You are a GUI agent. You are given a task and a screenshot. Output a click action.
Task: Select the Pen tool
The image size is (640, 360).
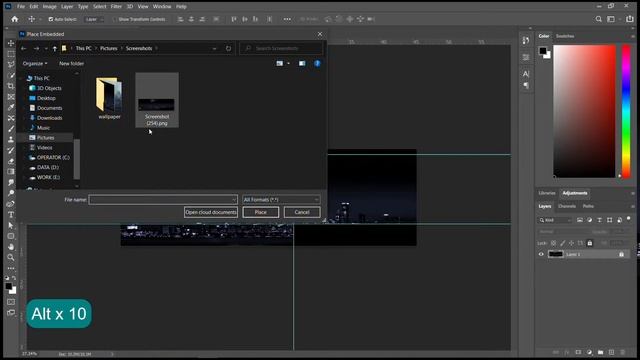pos(11,204)
